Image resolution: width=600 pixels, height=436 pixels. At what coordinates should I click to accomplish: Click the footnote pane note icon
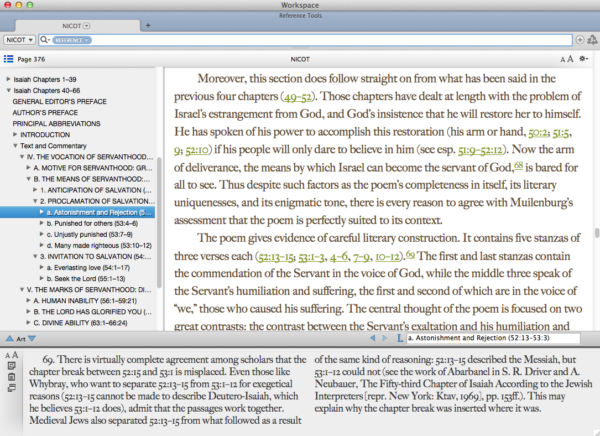(11, 366)
